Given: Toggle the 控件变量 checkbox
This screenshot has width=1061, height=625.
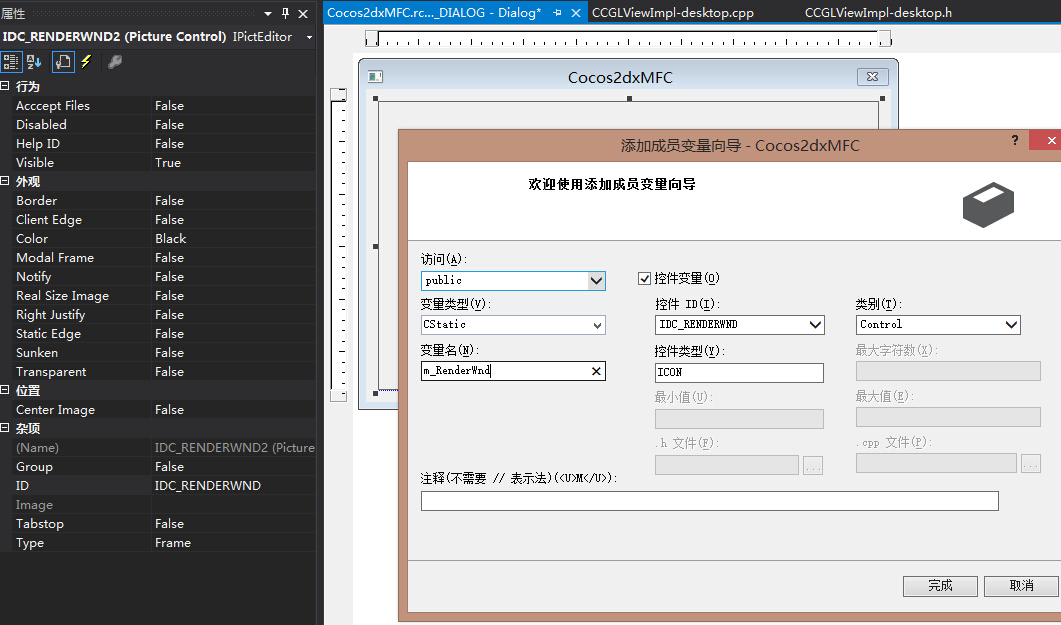Looking at the screenshot, I should coord(644,278).
